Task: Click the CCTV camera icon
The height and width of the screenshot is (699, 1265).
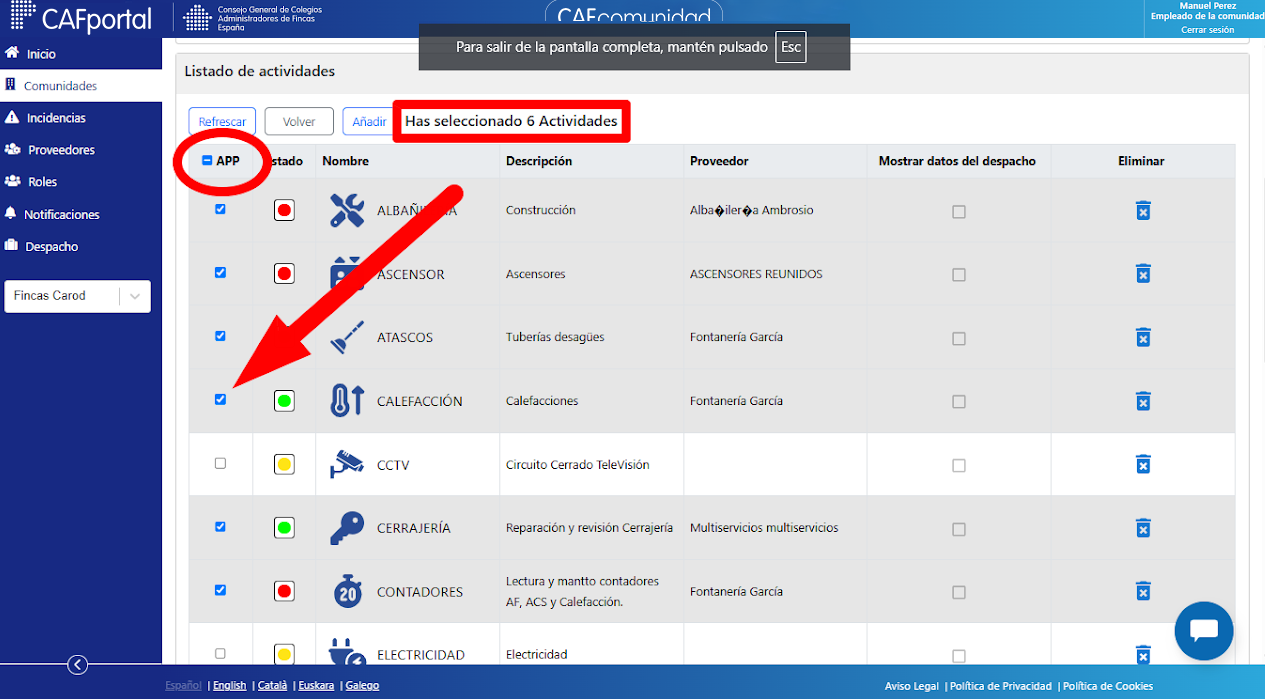Action: (347, 464)
